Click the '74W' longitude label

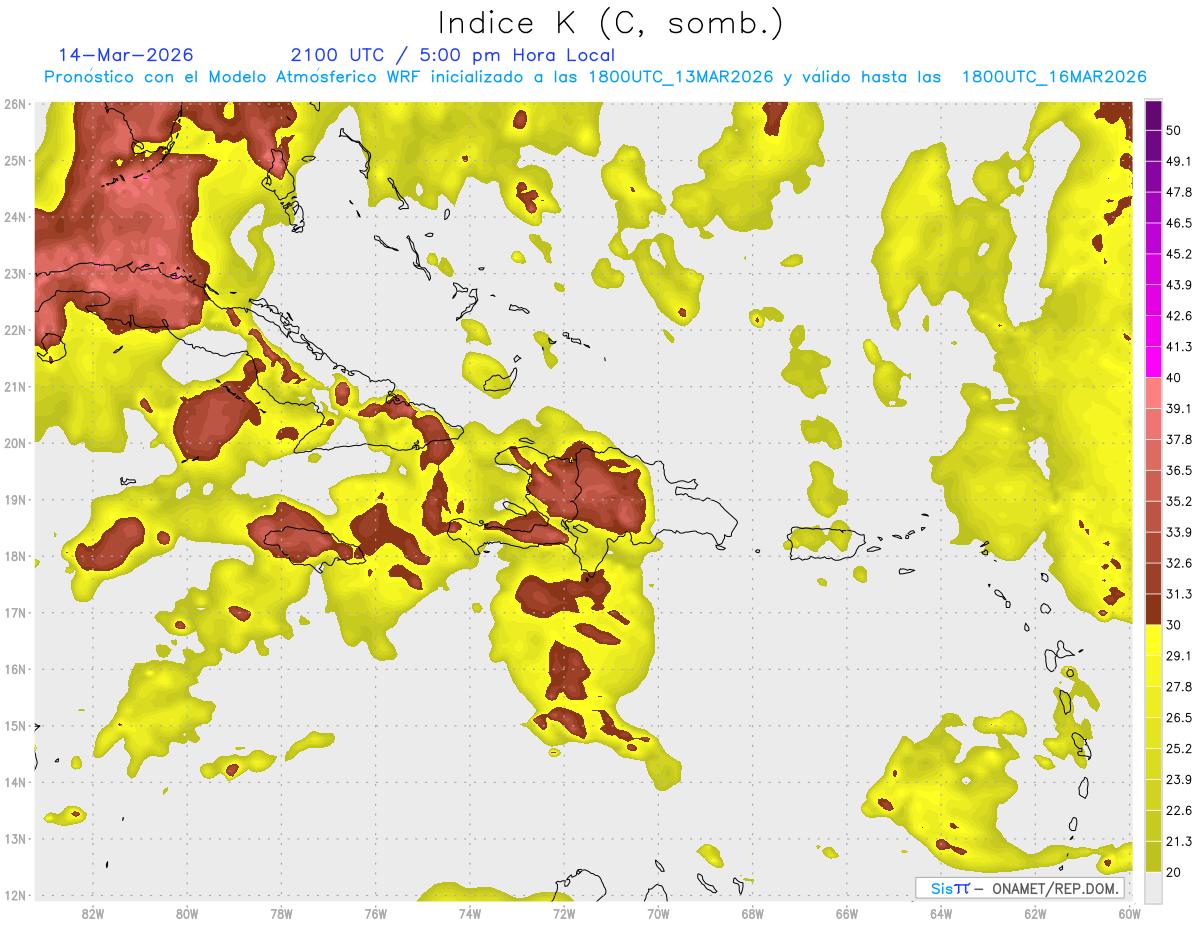tap(470, 913)
